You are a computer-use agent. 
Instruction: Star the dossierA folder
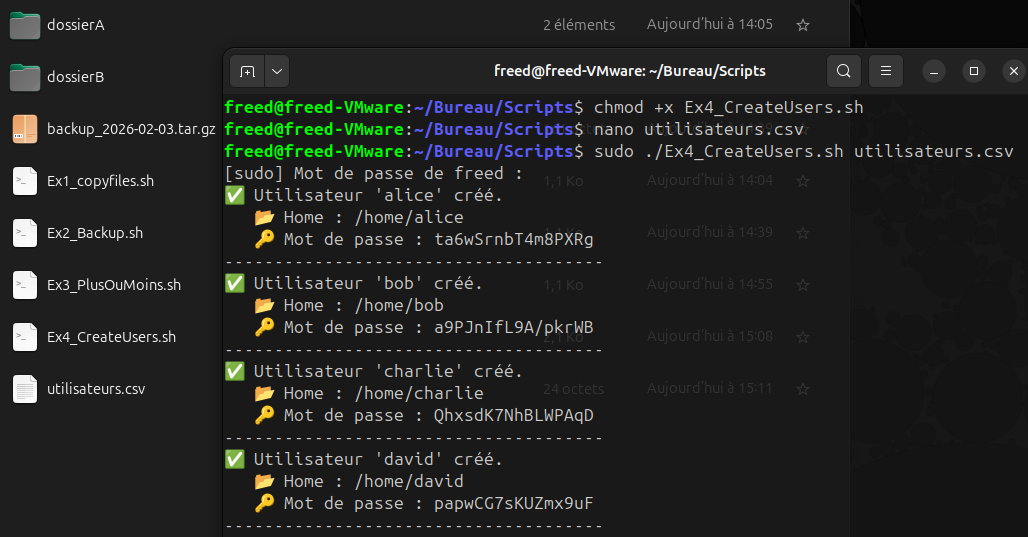(x=802, y=25)
